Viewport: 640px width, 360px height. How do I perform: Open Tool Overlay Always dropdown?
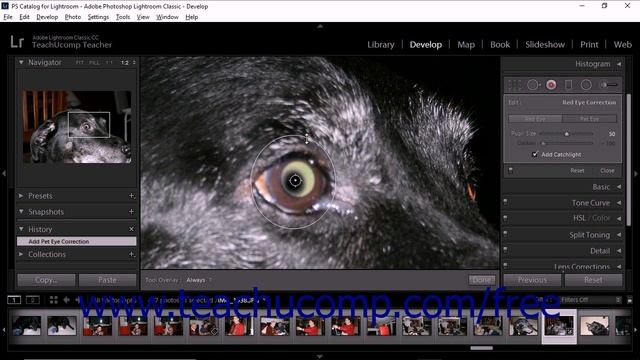198,280
